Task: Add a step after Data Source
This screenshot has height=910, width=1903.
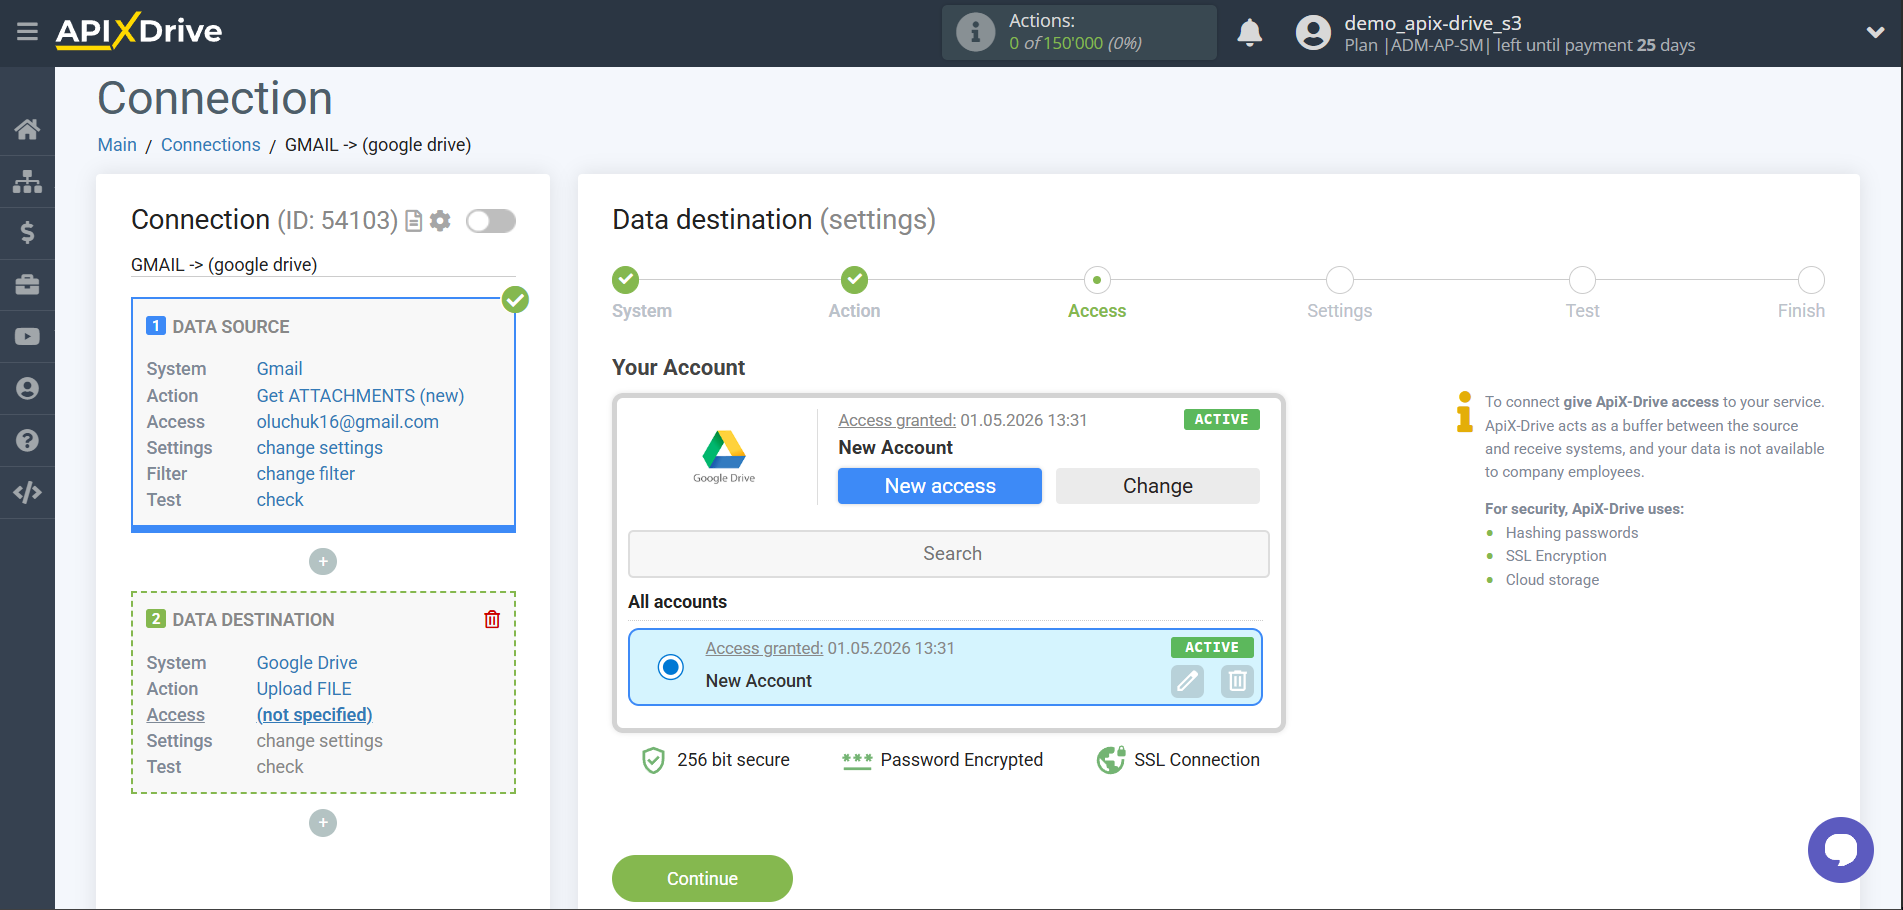Action: point(323,561)
